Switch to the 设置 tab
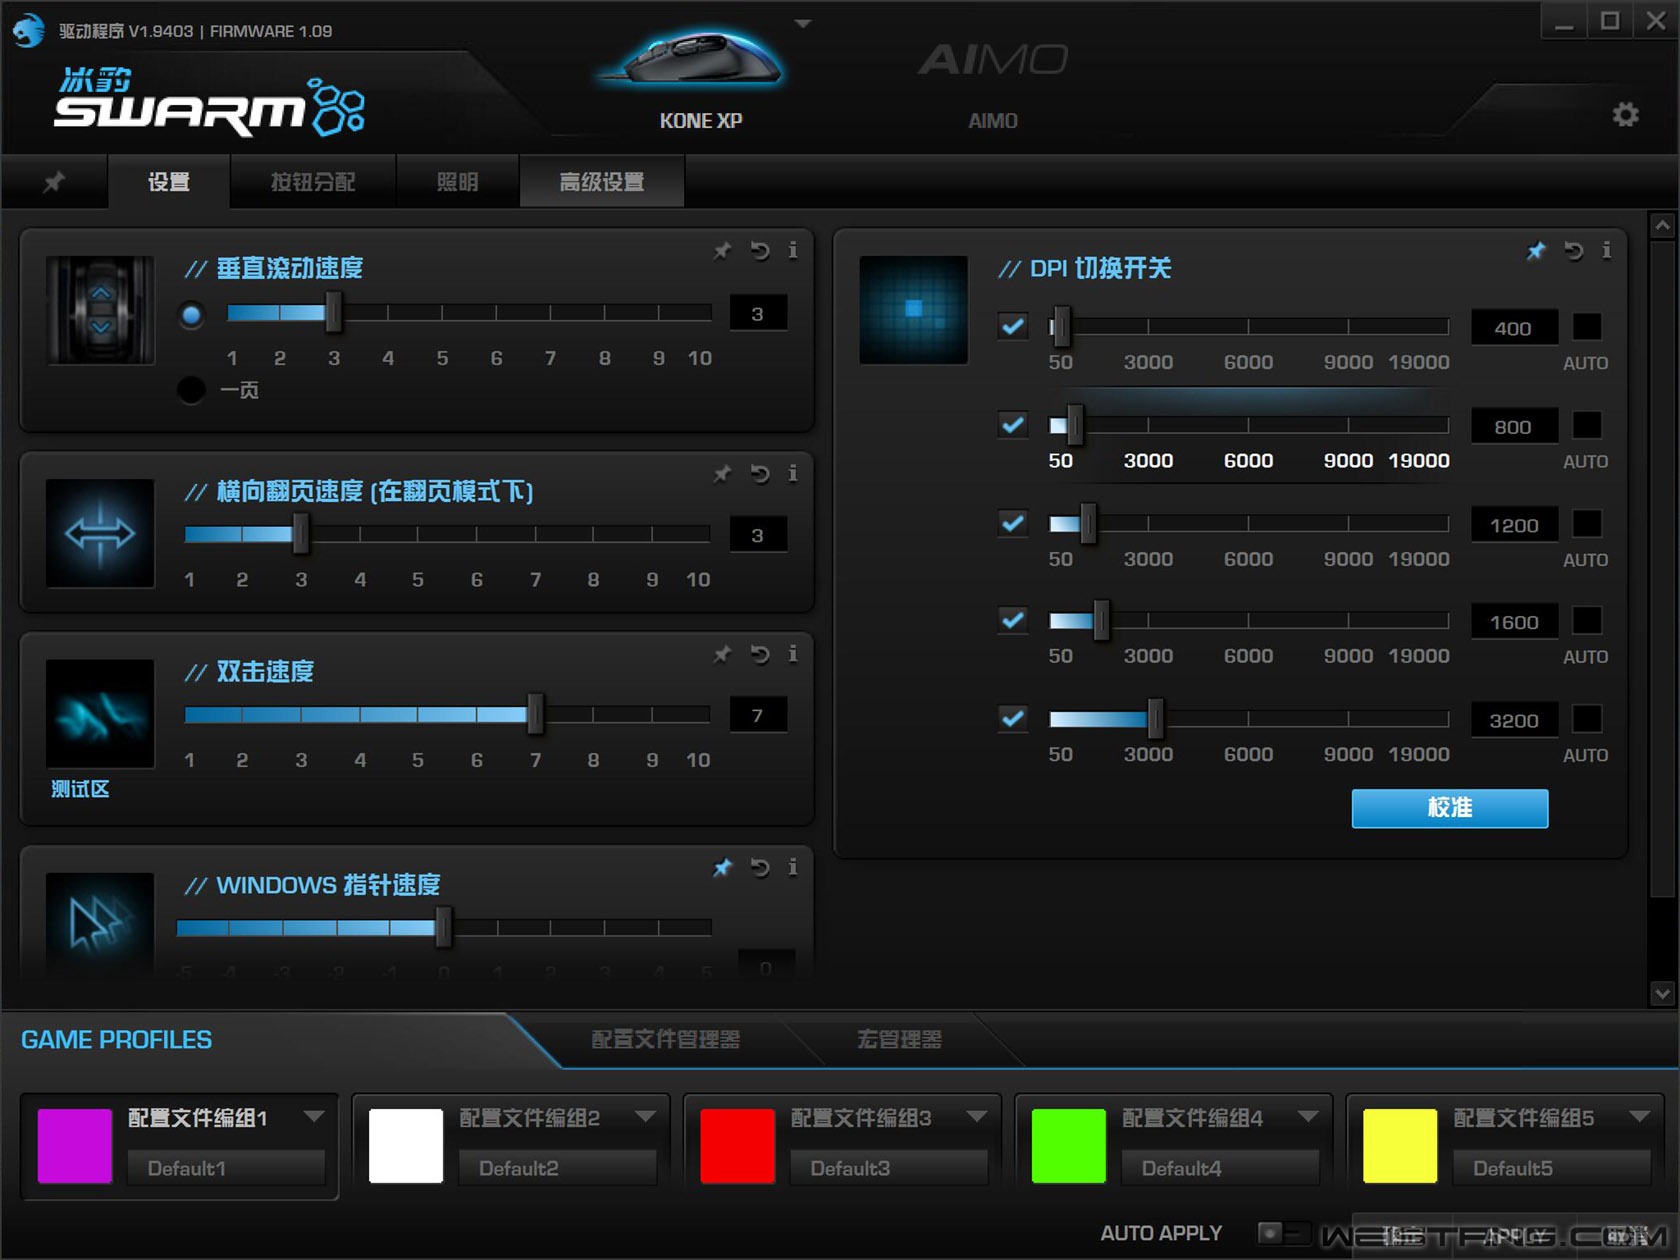The height and width of the screenshot is (1260, 1680). click(169, 182)
